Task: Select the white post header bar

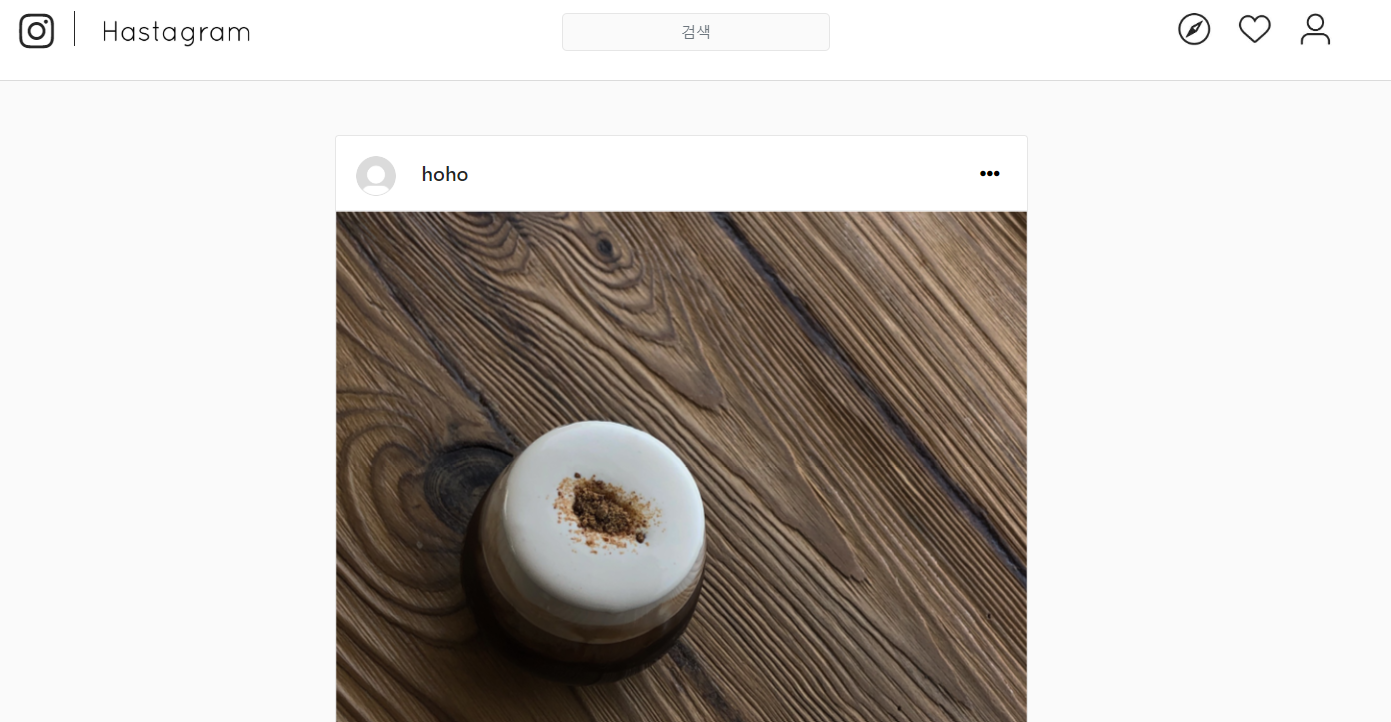Action: pos(681,174)
